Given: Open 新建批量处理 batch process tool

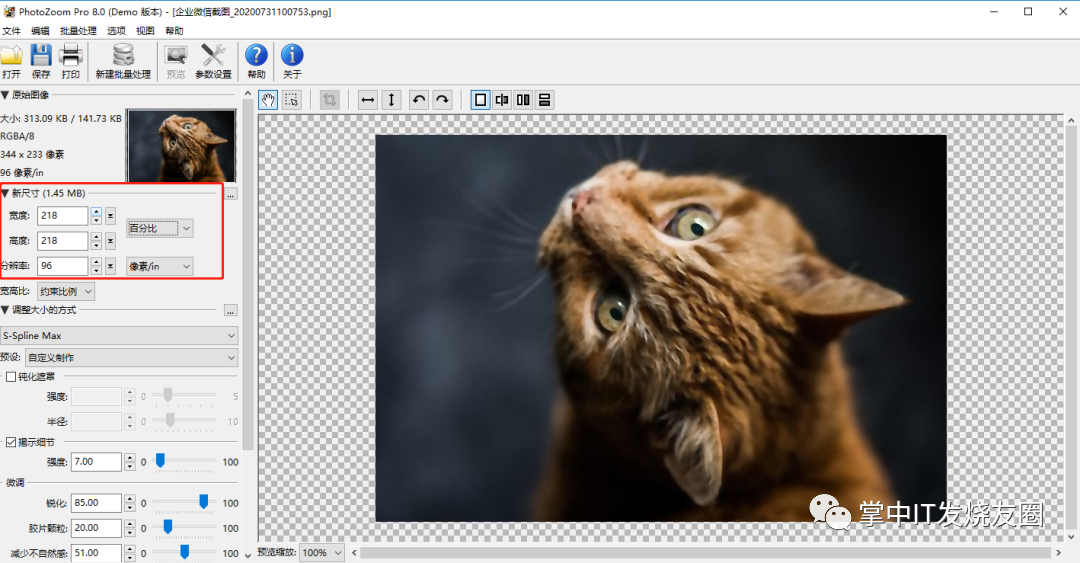Looking at the screenshot, I should [123, 61].
